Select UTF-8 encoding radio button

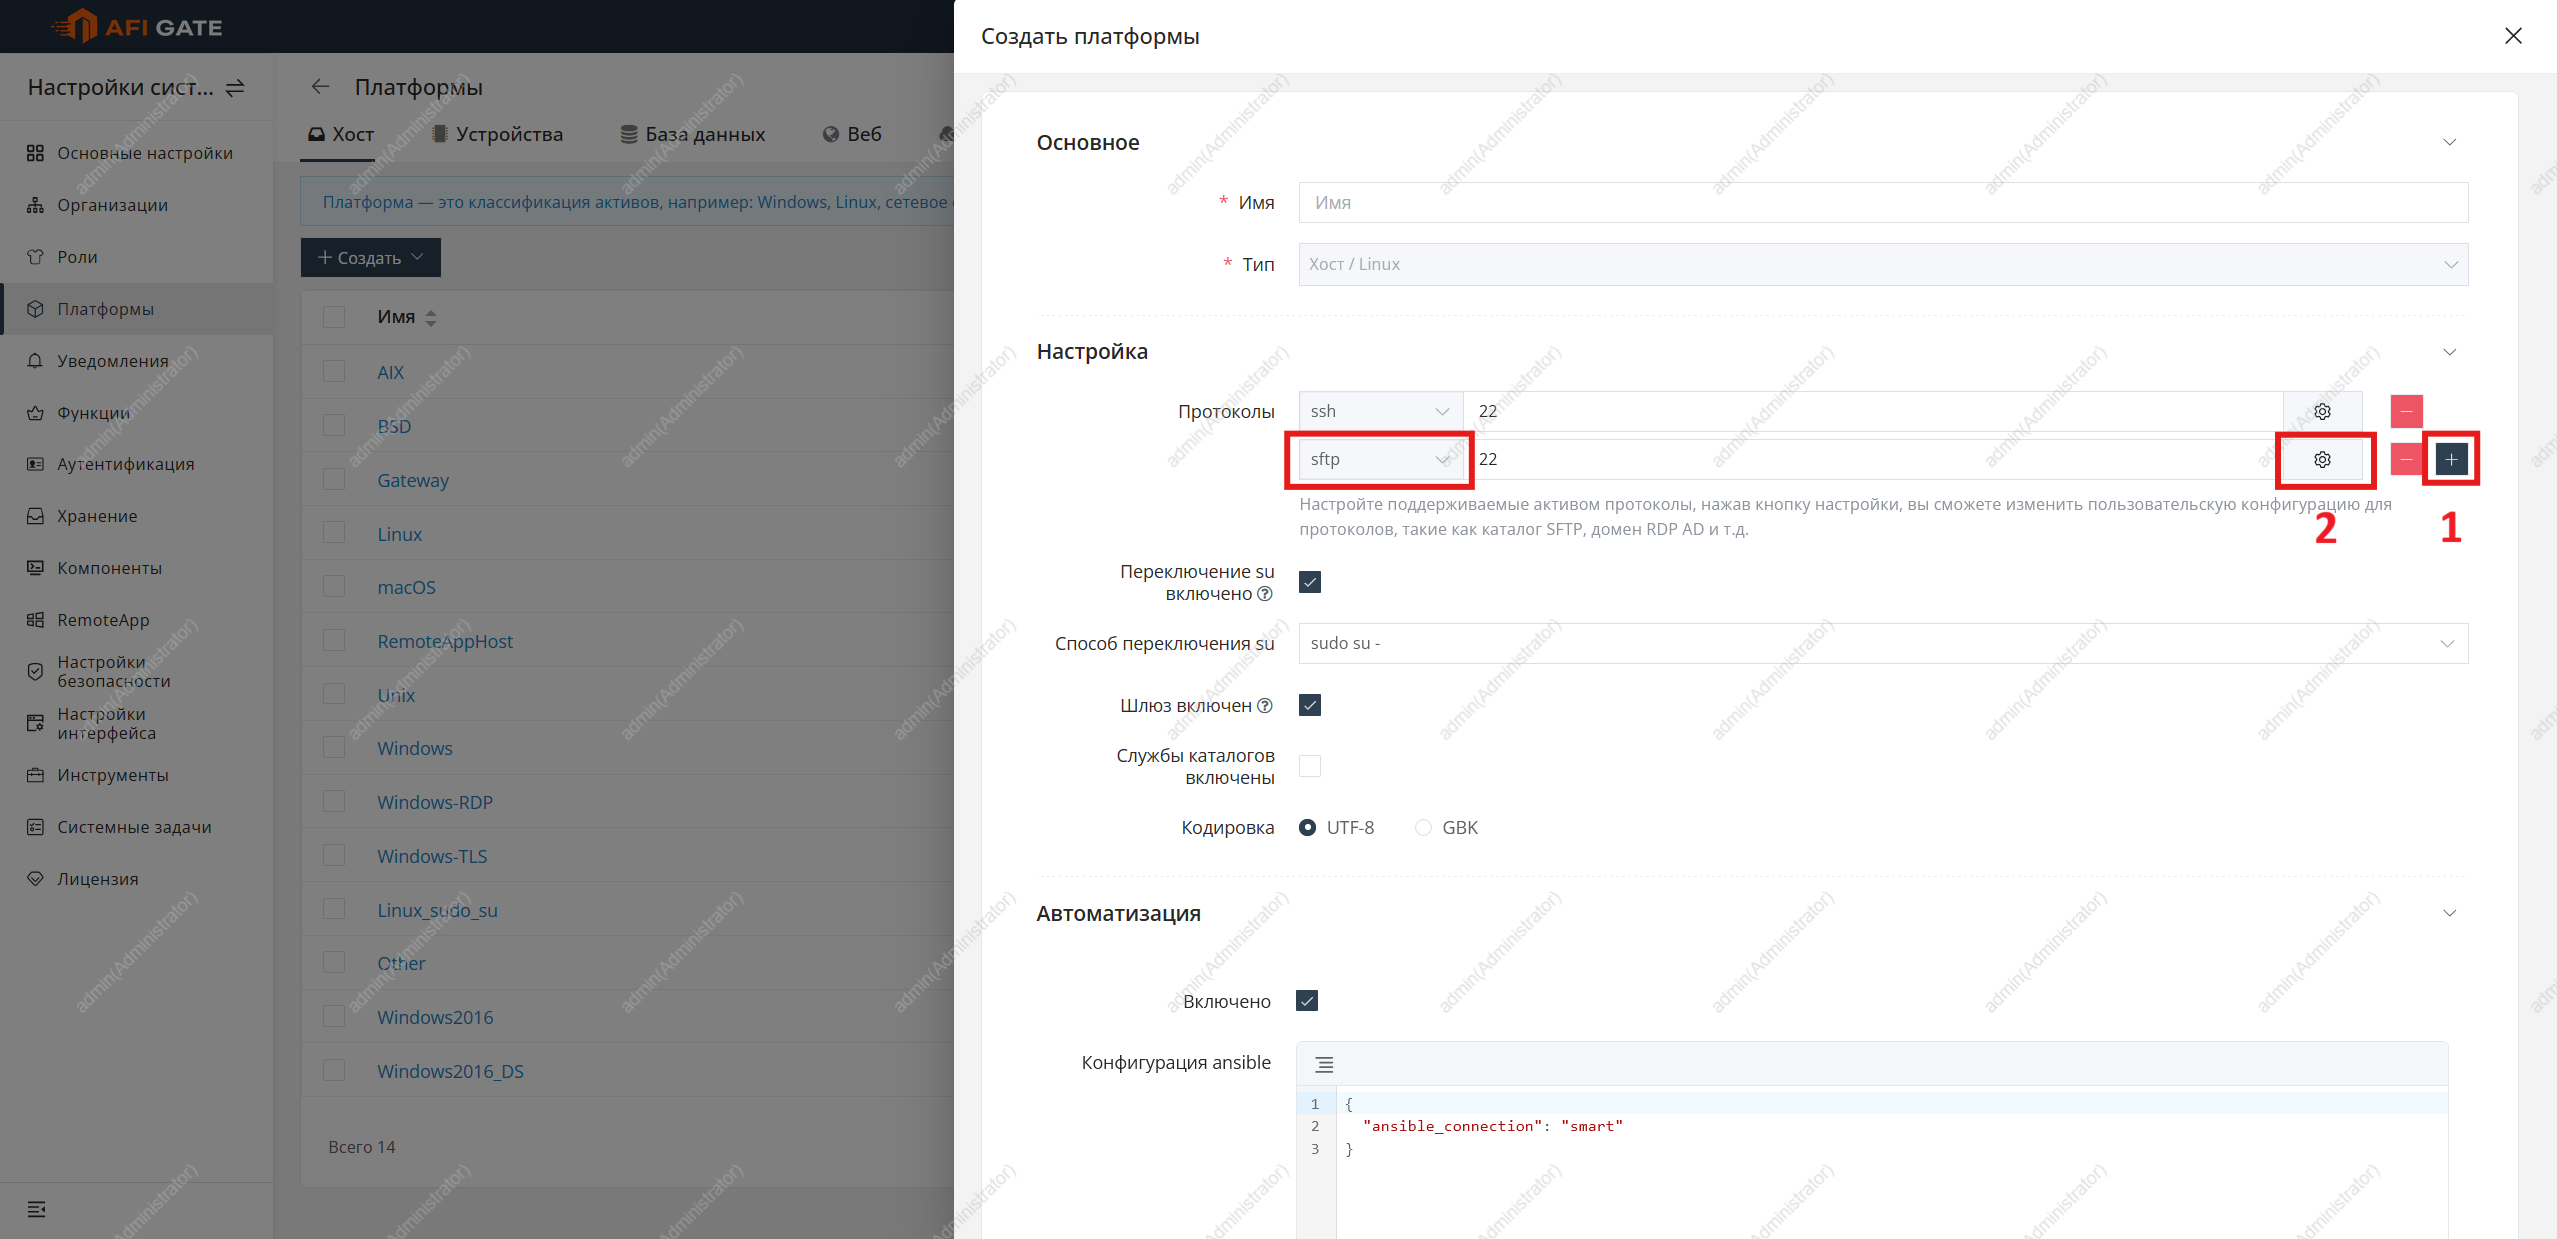coord(1307,828)
